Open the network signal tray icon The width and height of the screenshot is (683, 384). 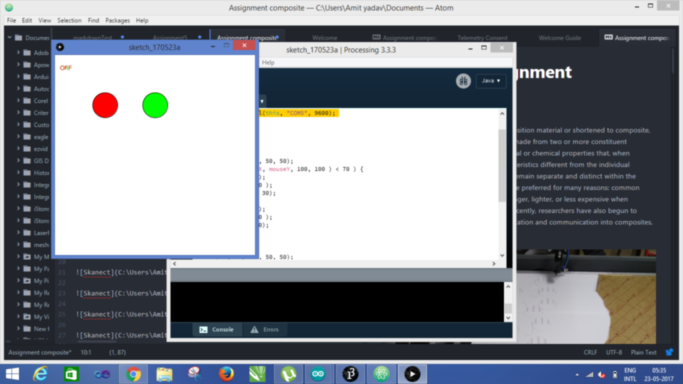(x=590, y=374)
